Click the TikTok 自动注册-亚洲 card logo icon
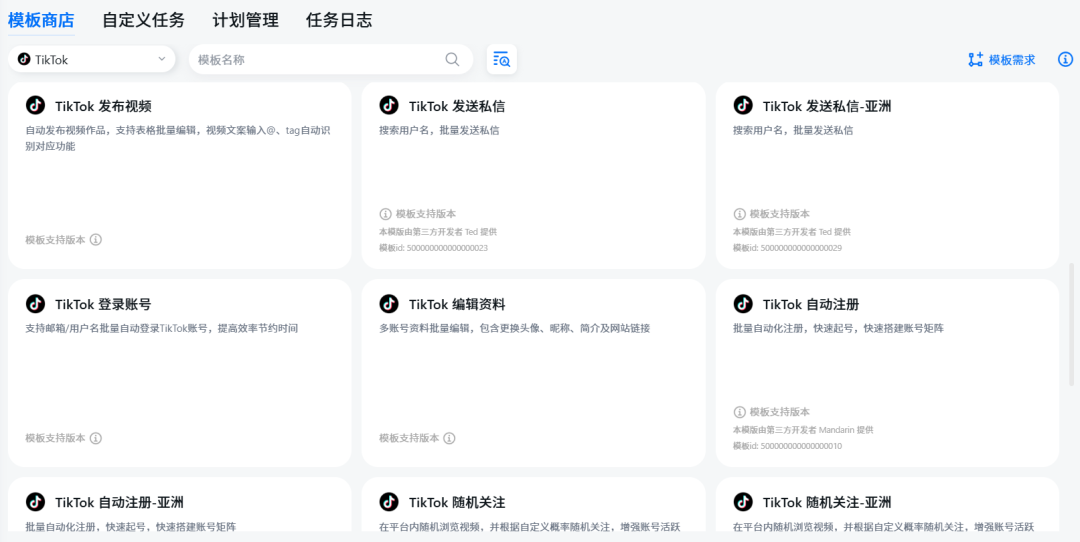1080x542 pixels. click(35, 501)
